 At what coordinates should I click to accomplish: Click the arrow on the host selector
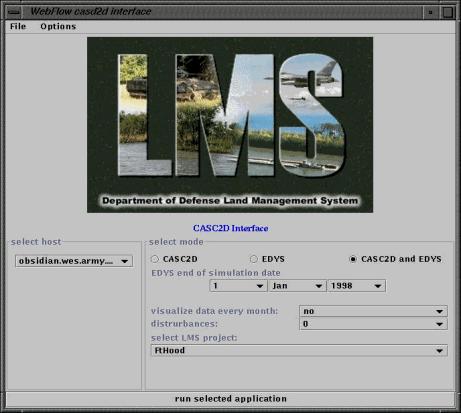[x=125, y=261]
